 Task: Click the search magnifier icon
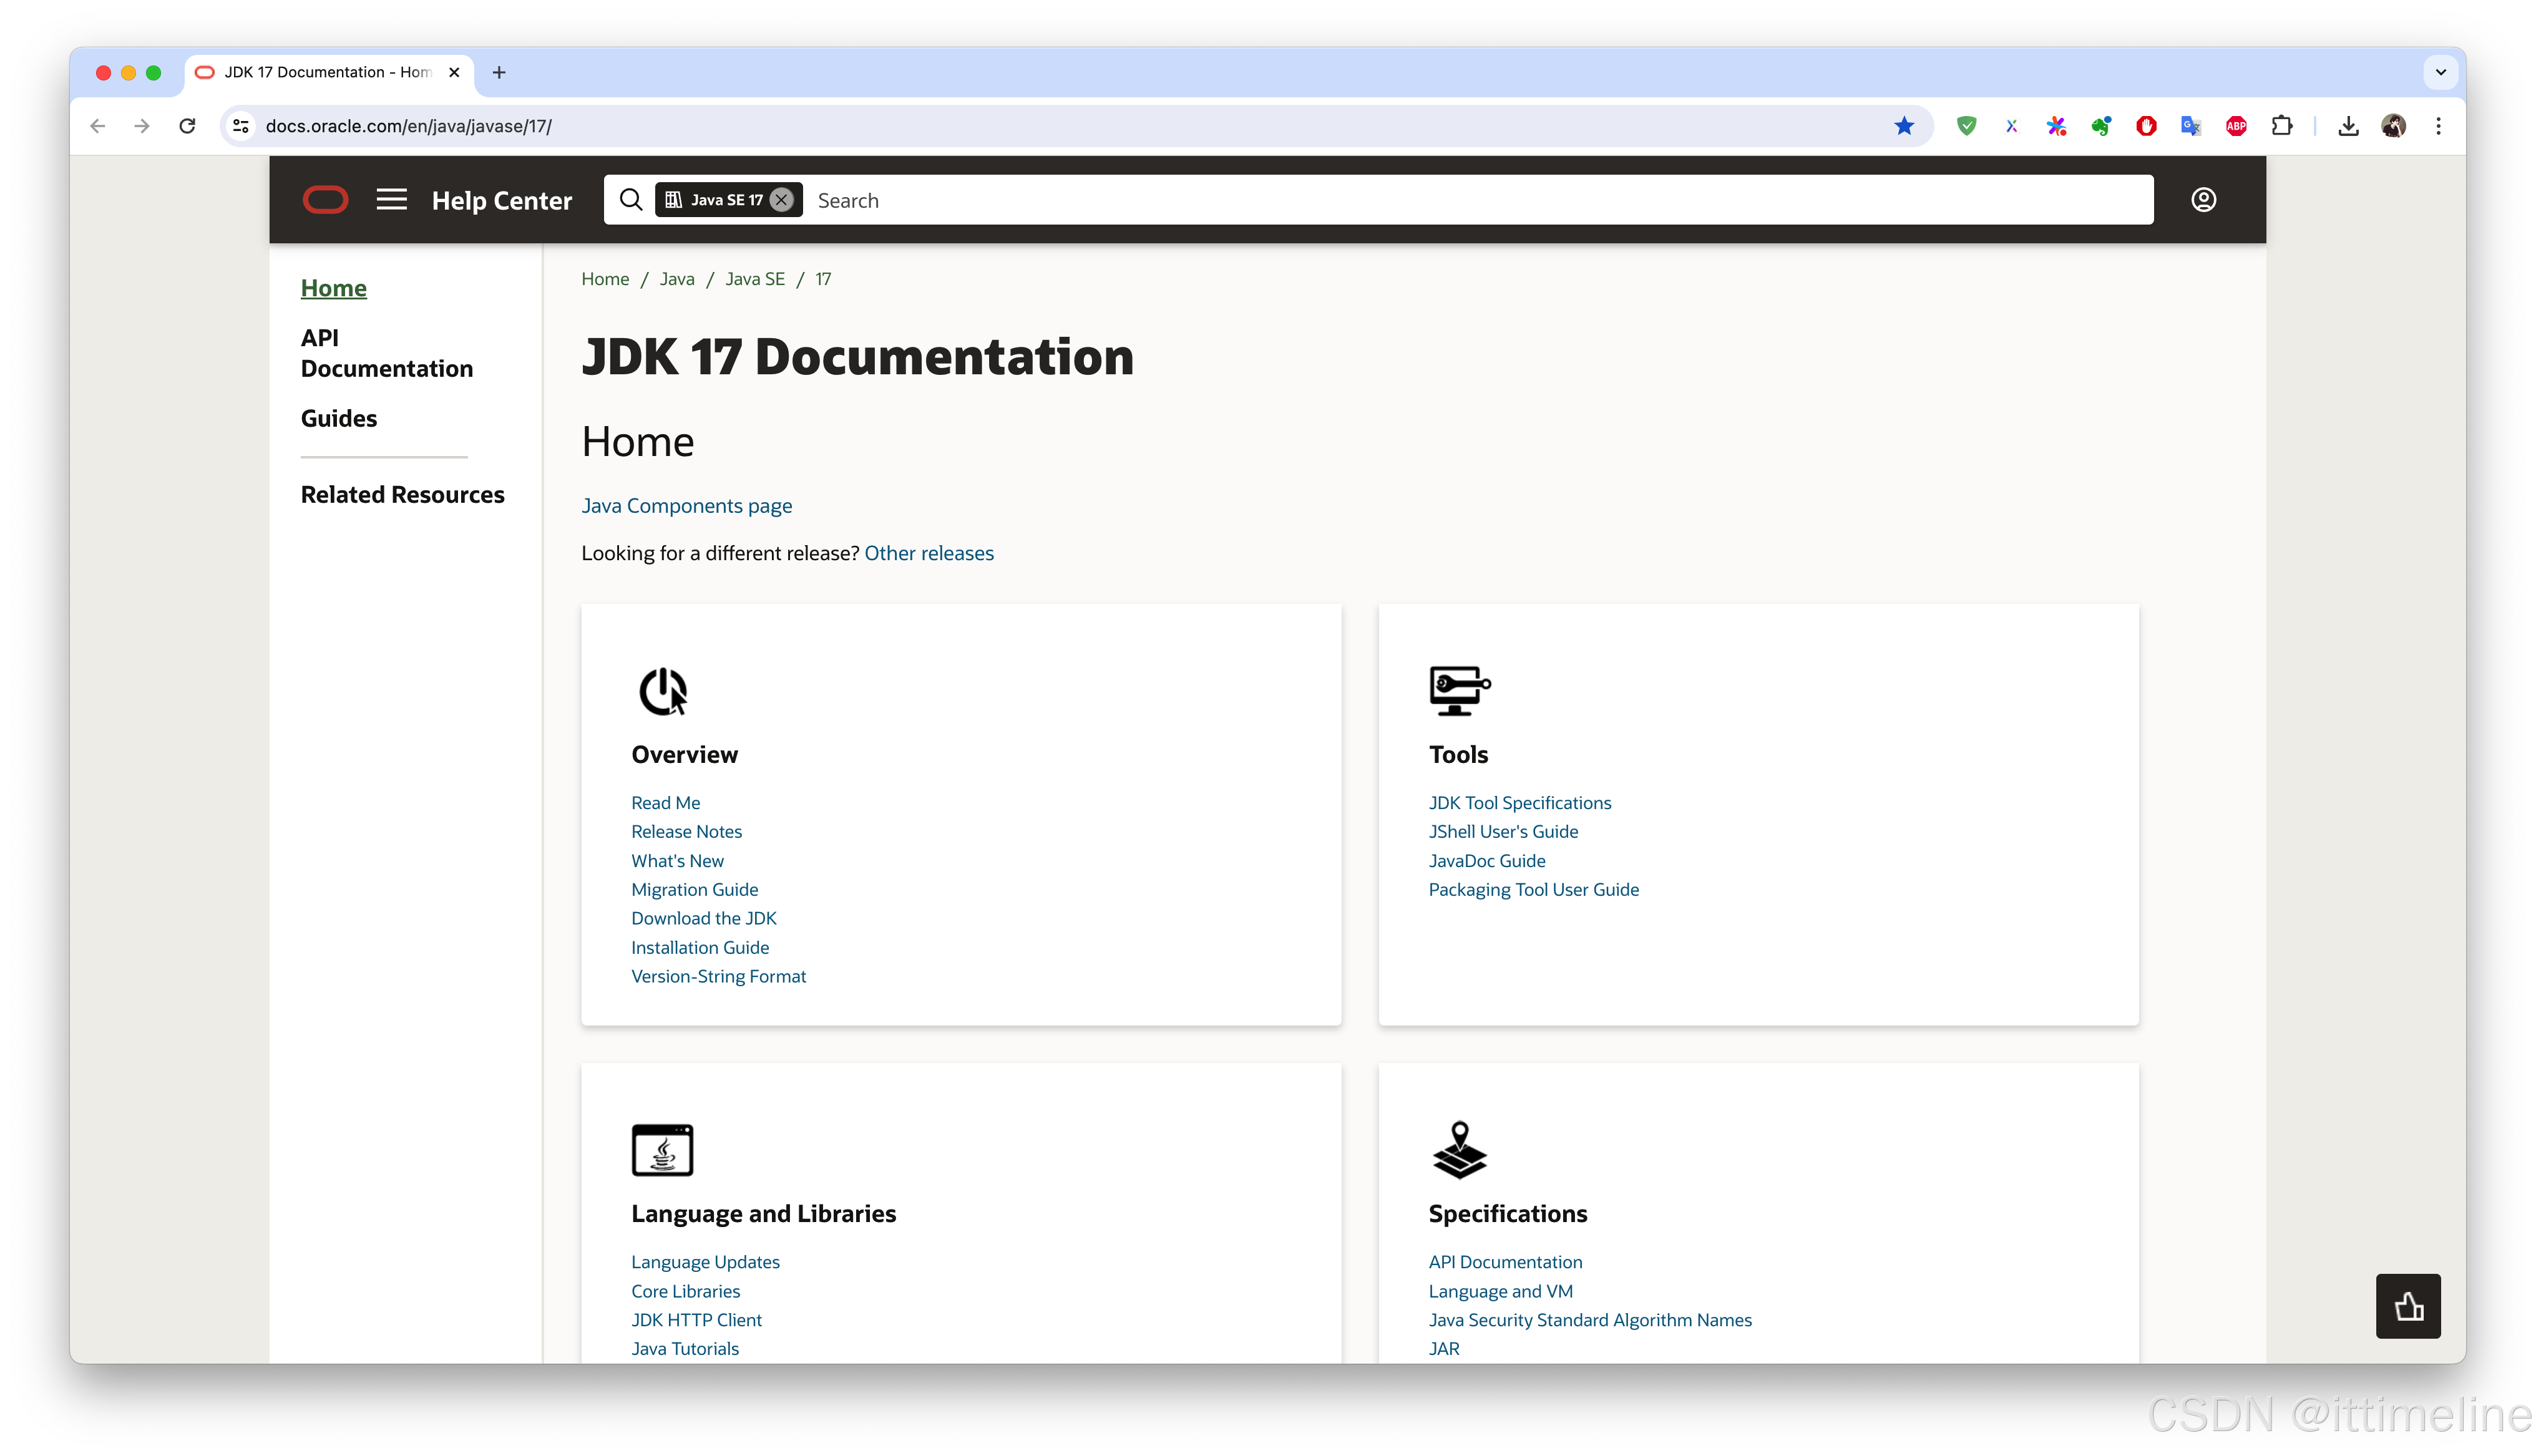tap(630, 200)
